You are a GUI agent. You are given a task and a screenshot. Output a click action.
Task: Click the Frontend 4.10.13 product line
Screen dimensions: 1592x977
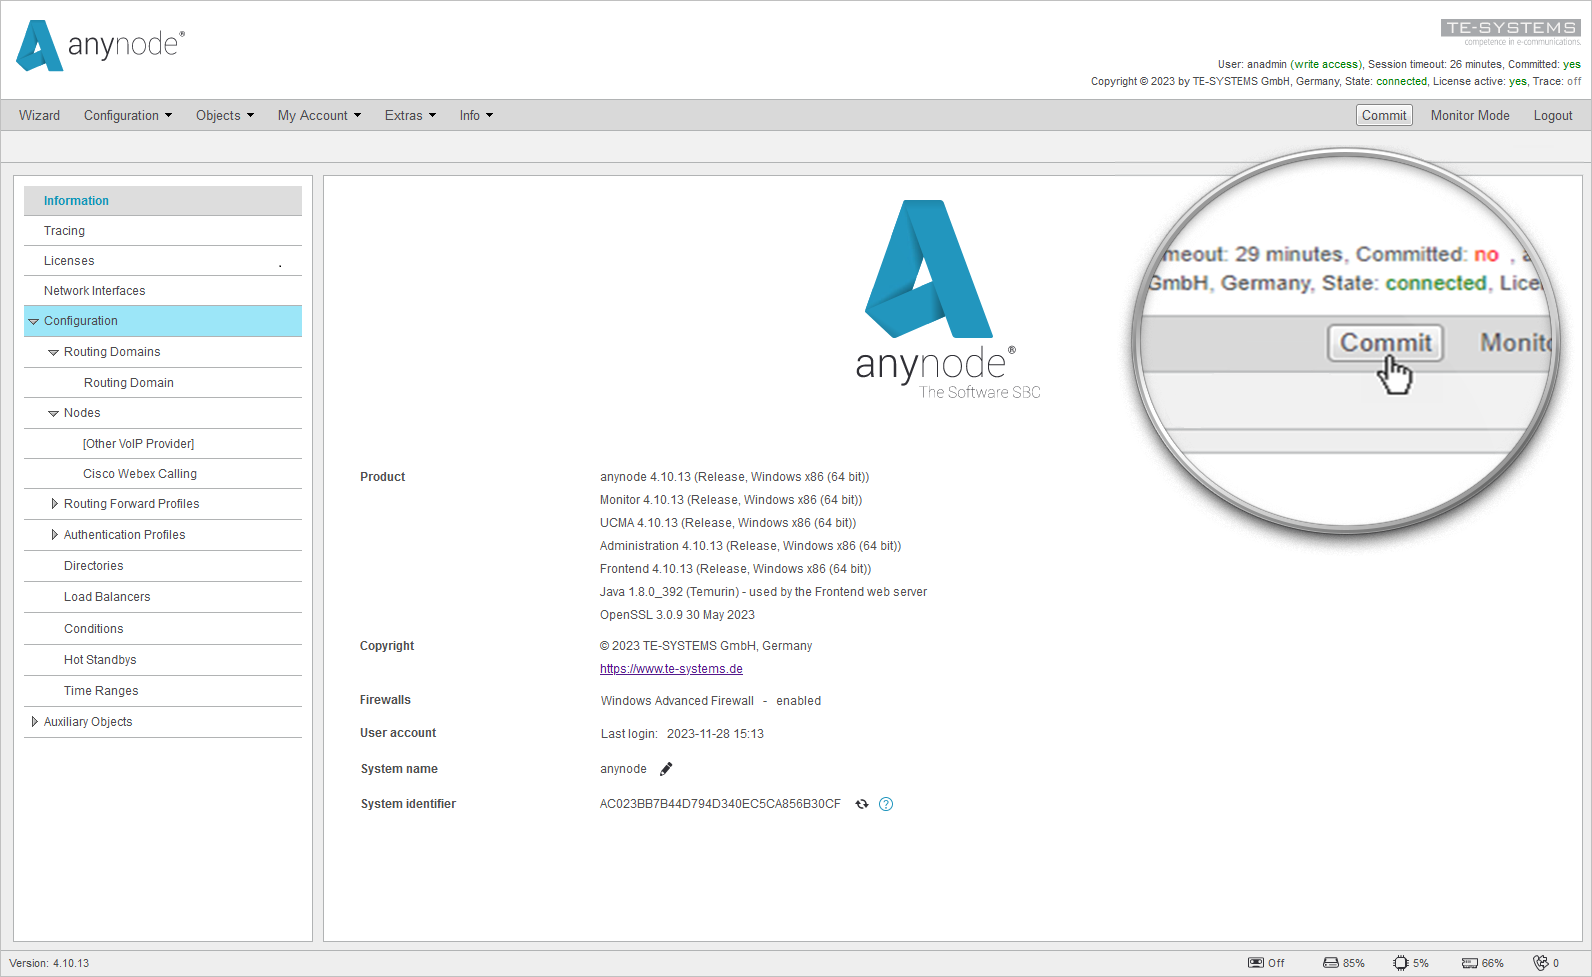click(735, 569)
